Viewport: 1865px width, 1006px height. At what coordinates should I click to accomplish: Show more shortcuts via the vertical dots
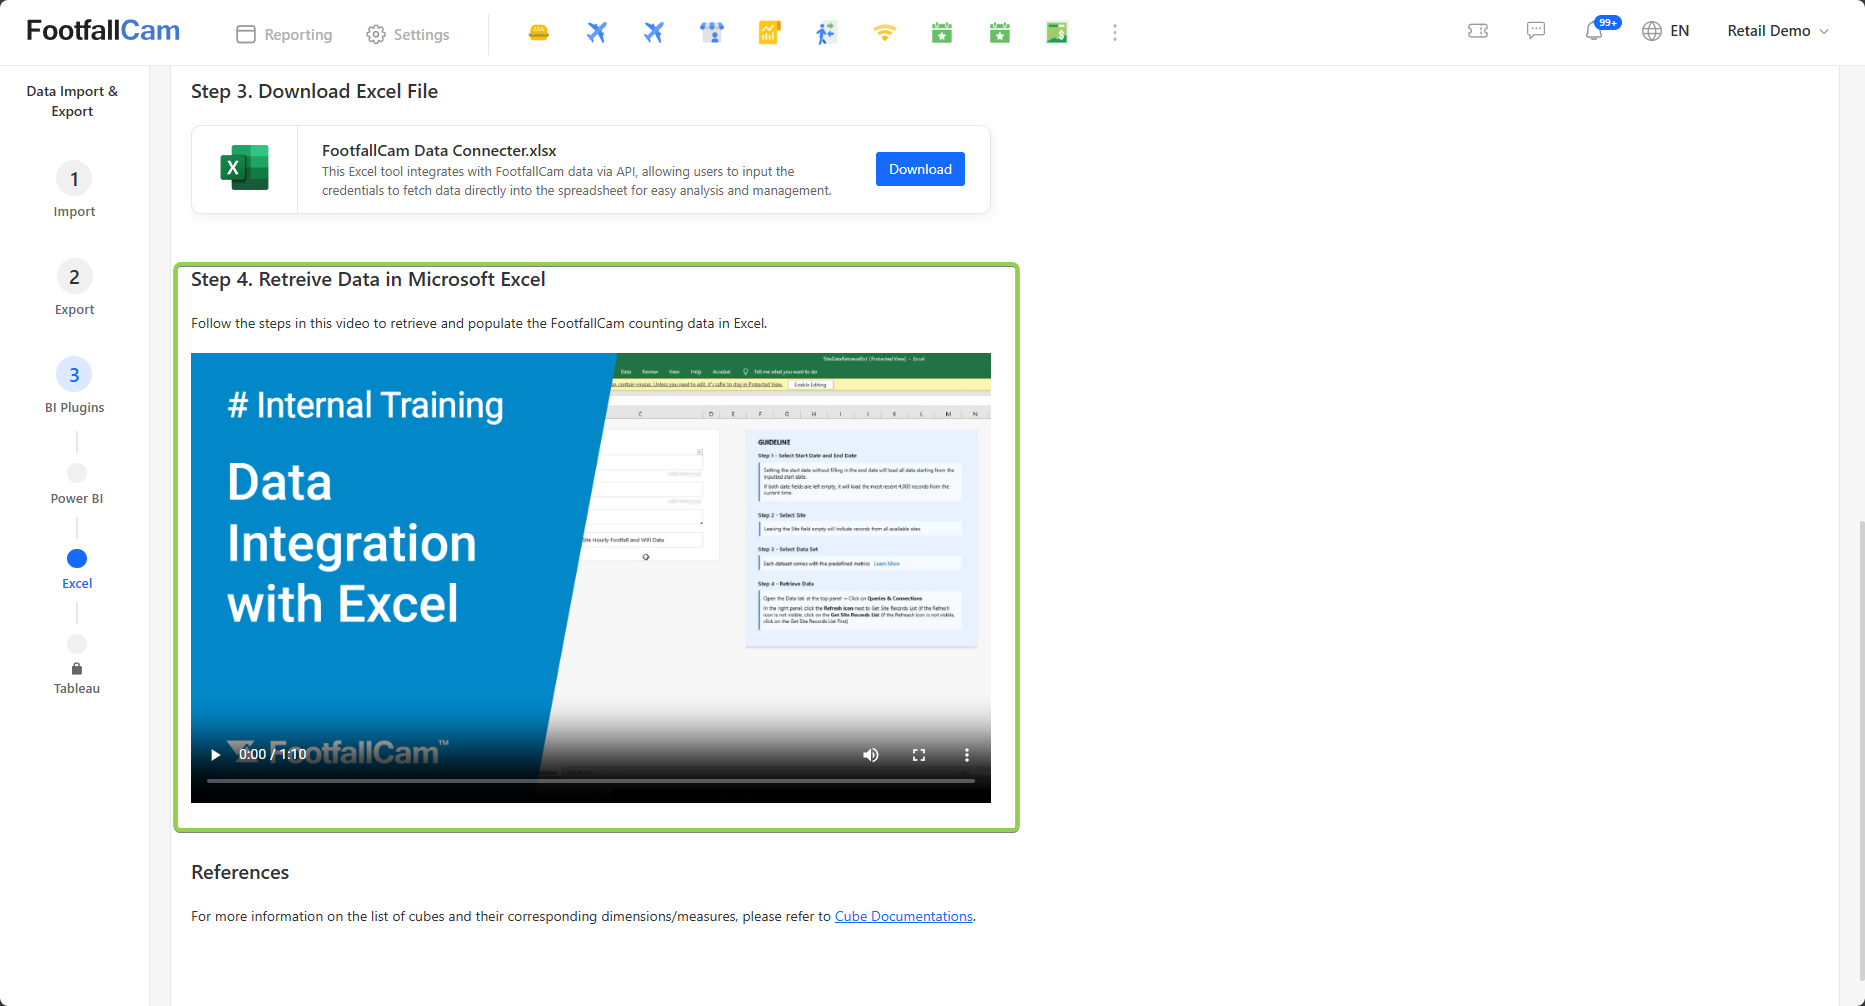click(1115, 33)
